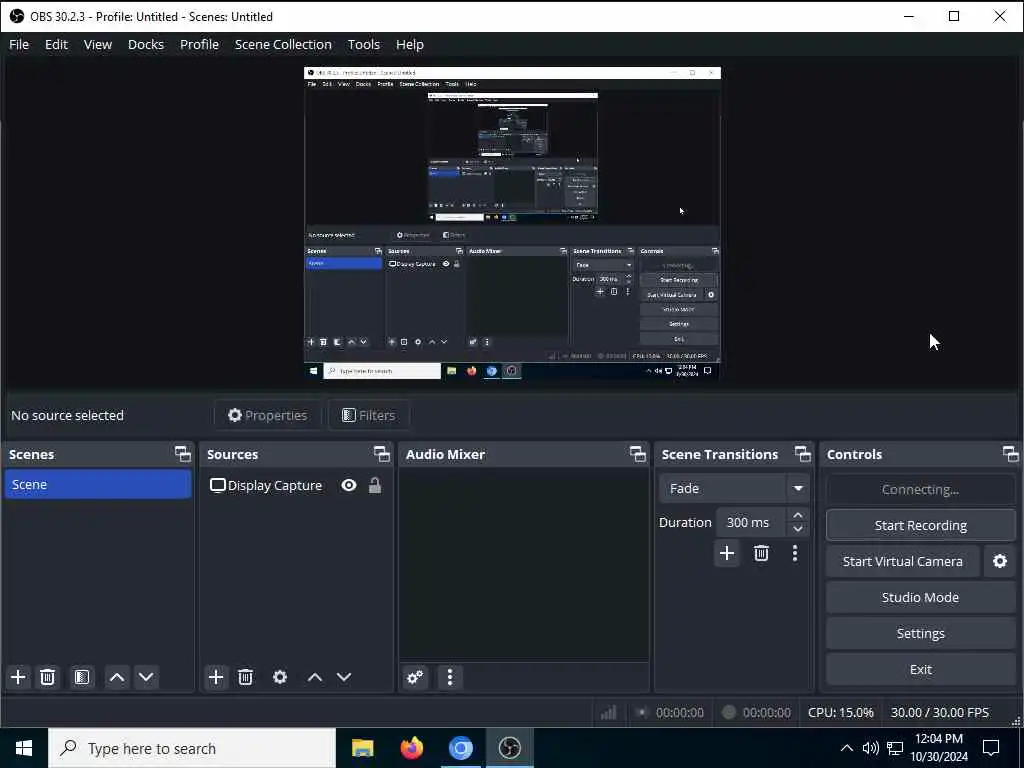
Task: Open the Scene Collection menu
Action: point(283,44)
